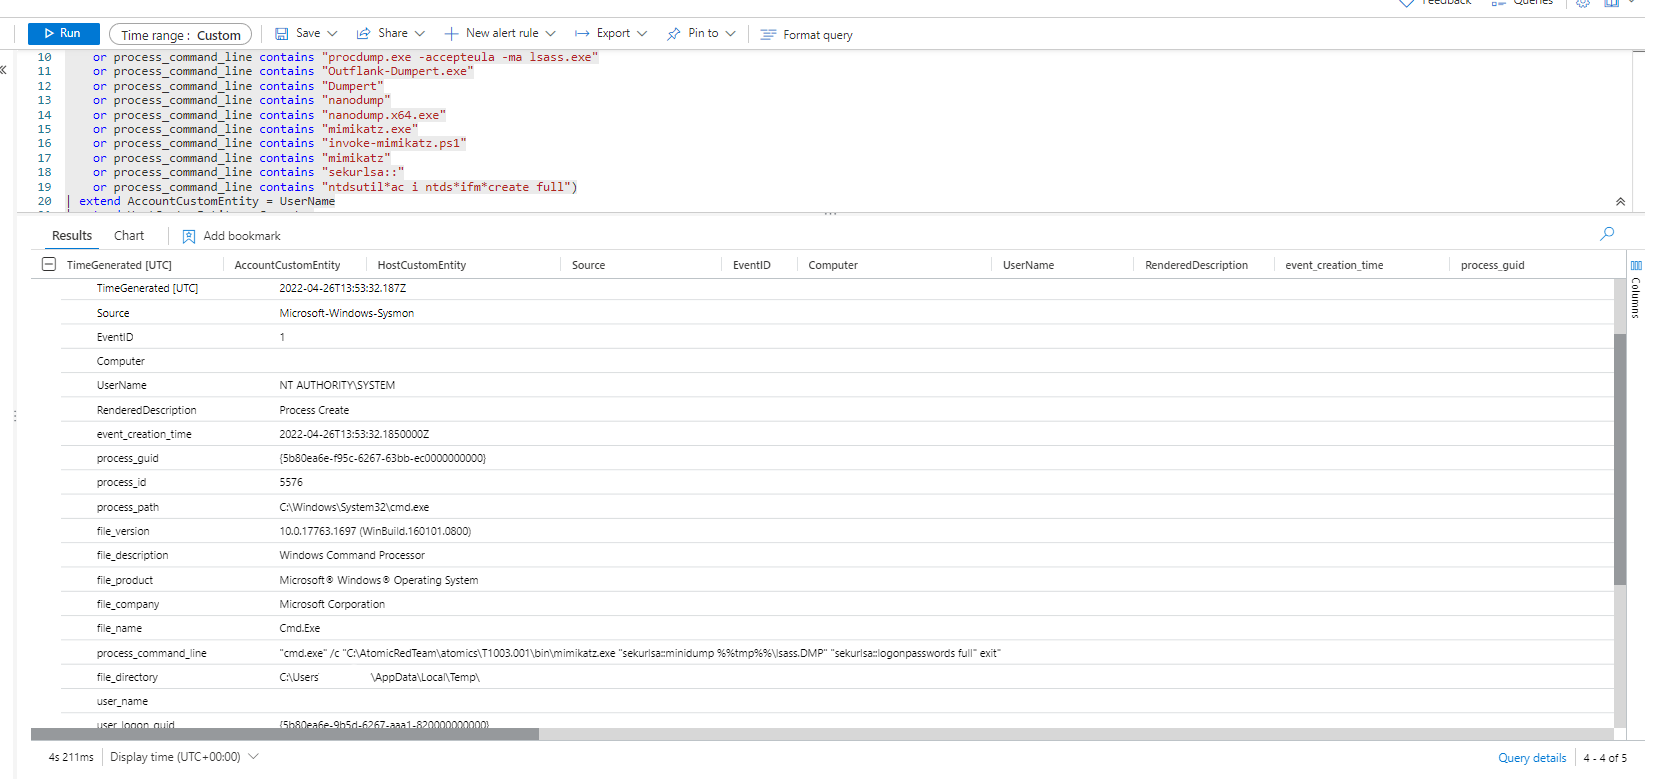Click the Format query icon
Viewport: 1658px width, 779px height.
pos(768,35)
